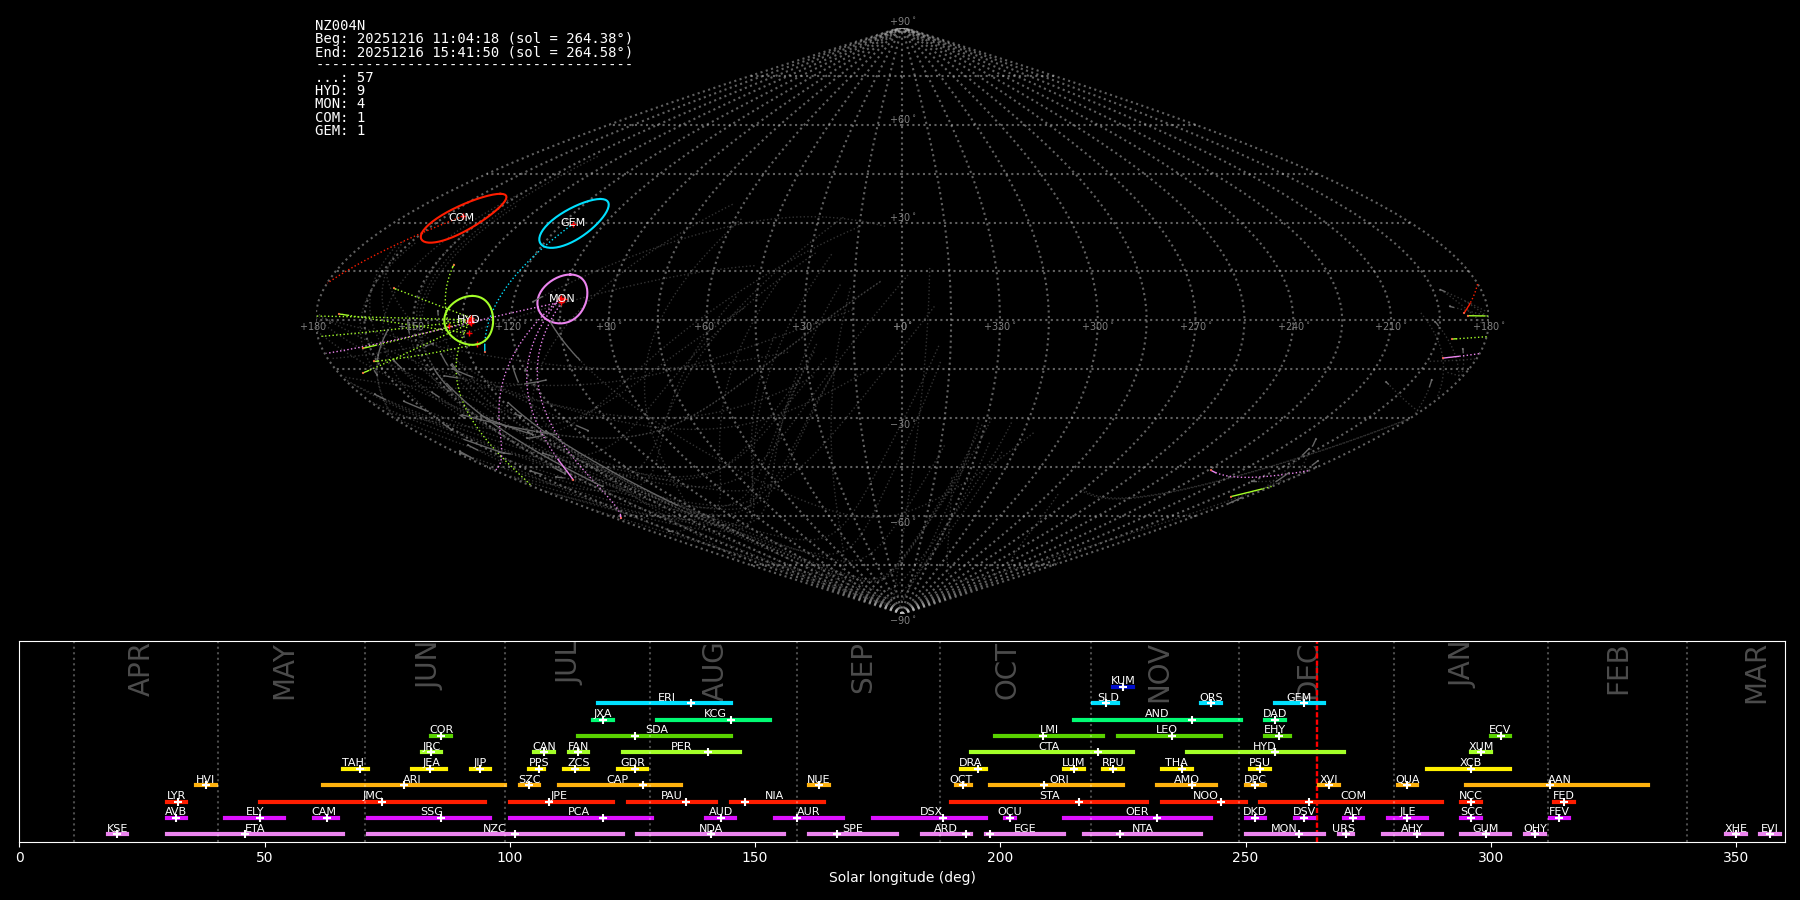1800x900 pixels.
Task: Select the 'HYD: 9' count line
Action: [x=340, y=91]
